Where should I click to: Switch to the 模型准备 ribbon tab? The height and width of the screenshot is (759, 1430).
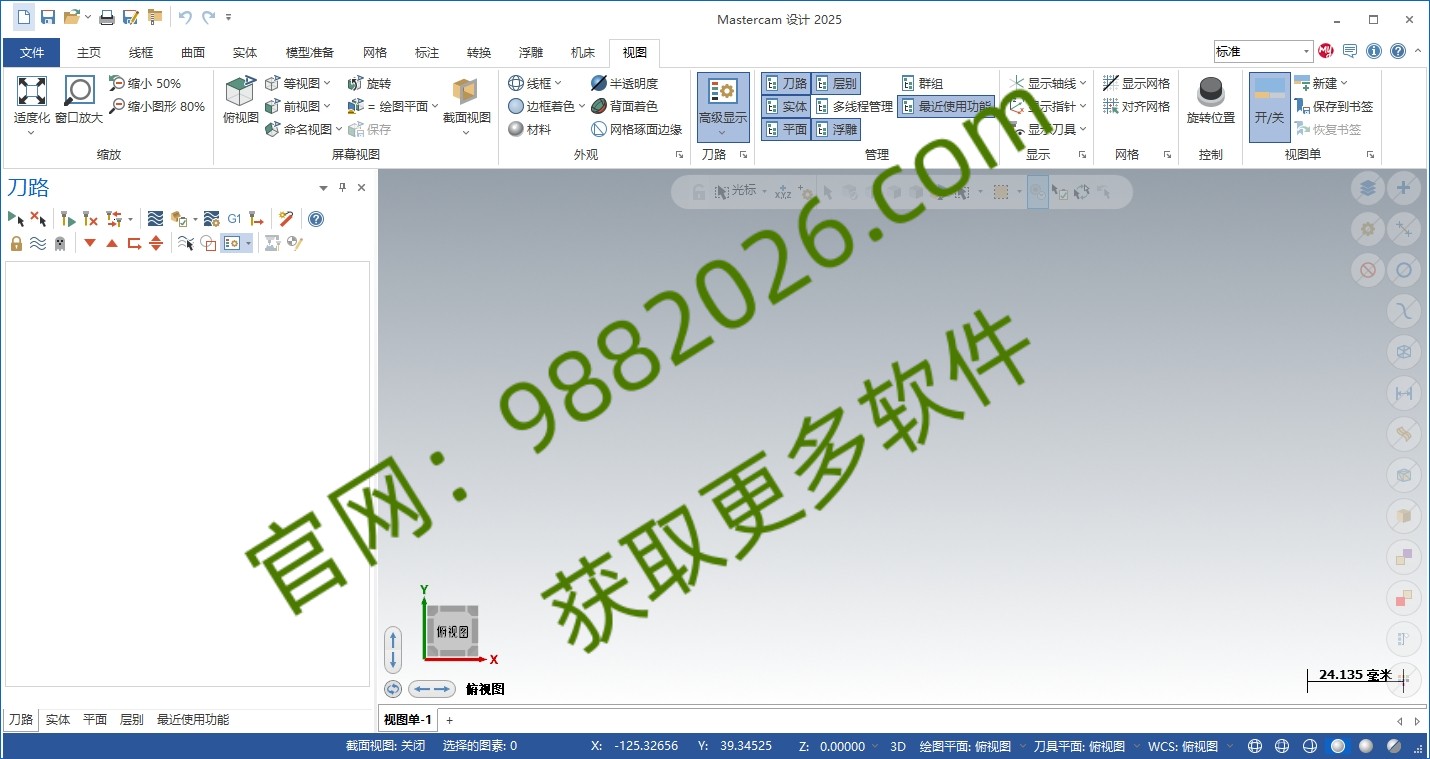pos(309,53)
